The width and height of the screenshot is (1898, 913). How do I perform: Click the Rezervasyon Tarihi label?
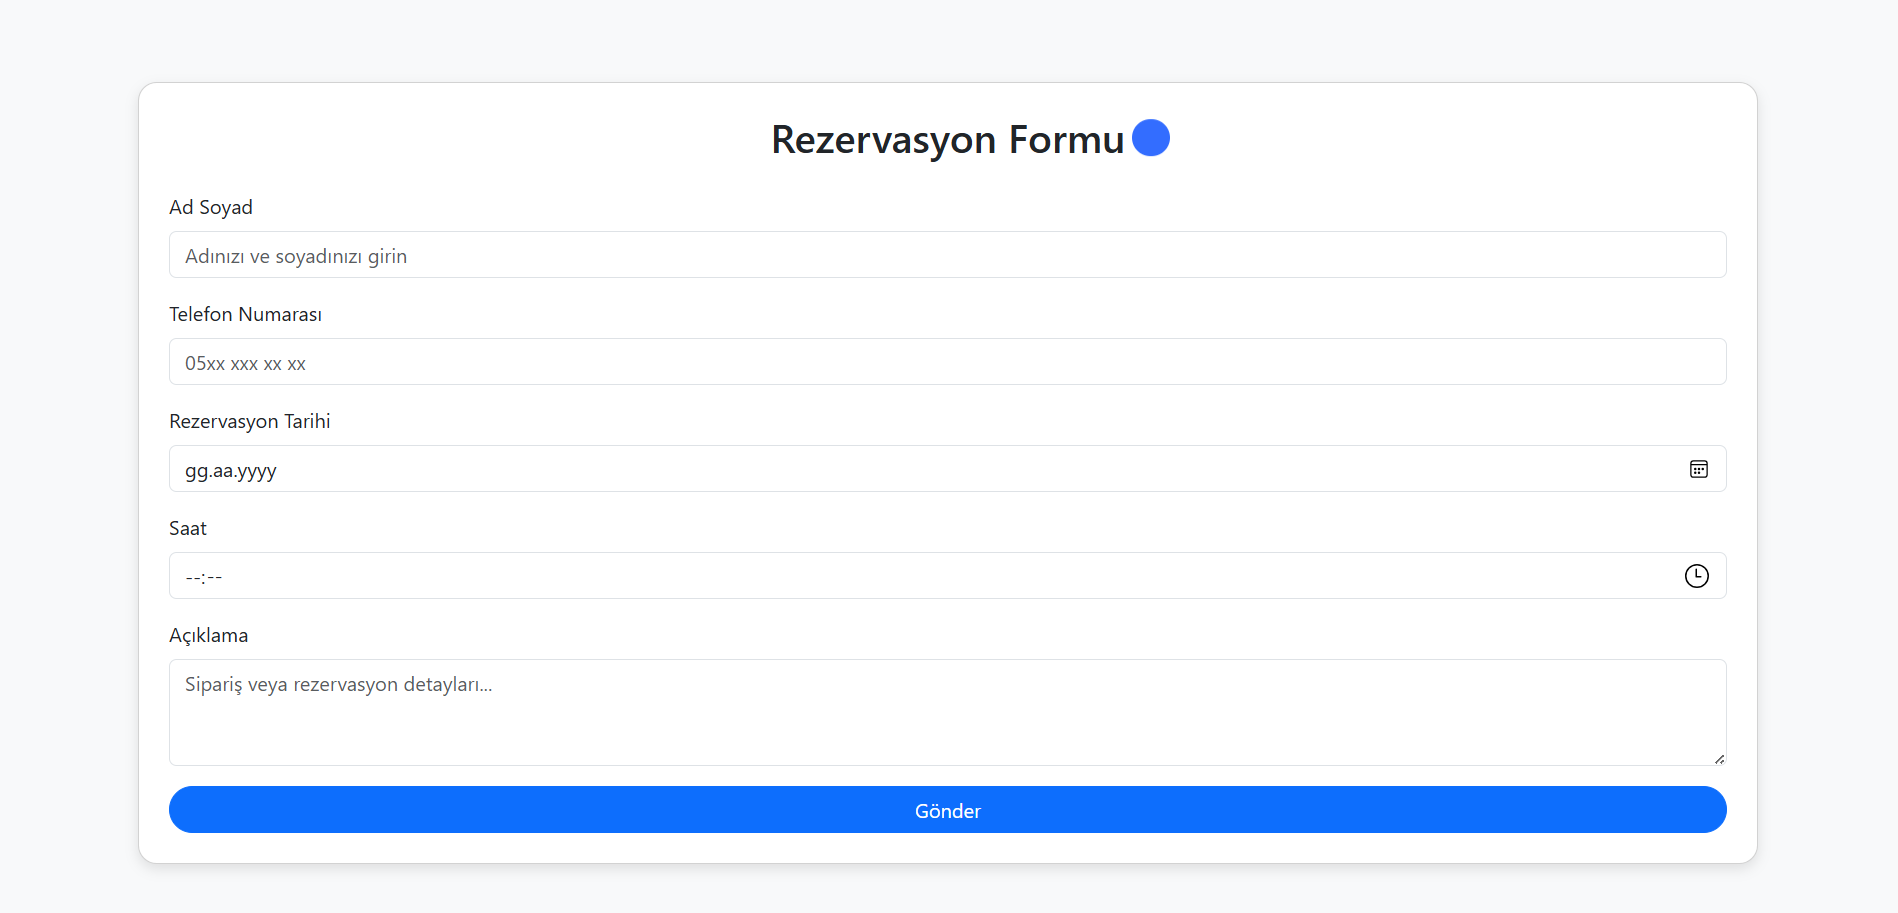(x=250, y=421)
